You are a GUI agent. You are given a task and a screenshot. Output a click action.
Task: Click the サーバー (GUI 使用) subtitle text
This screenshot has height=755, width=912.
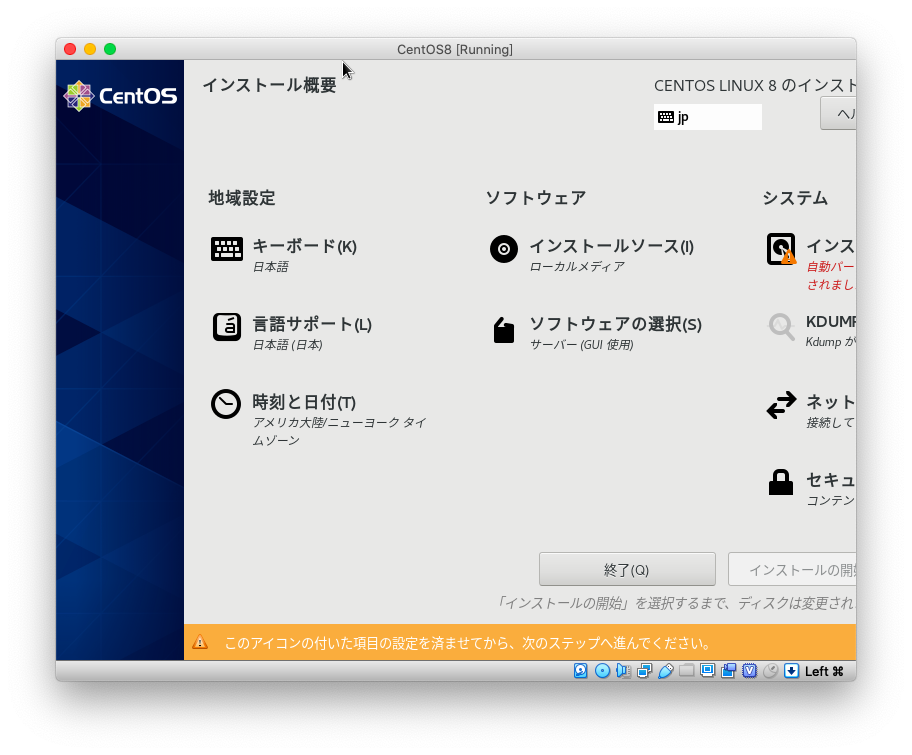coord(582,344)
